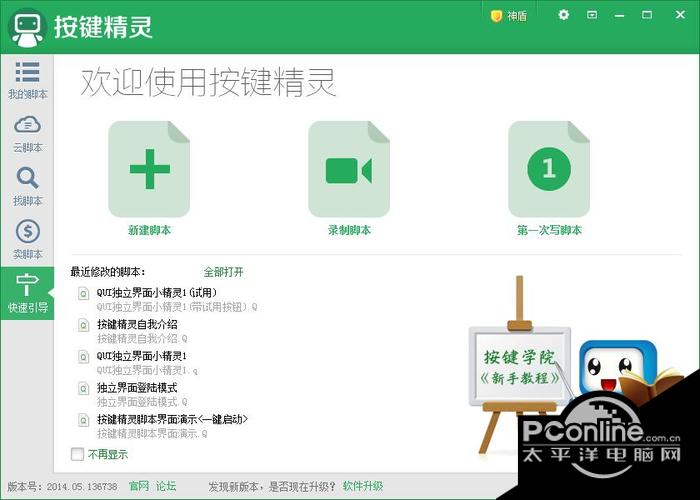
Task: Click file icon beside 按键精灵脚本界面演示
Action: click(x=83, y=420)
